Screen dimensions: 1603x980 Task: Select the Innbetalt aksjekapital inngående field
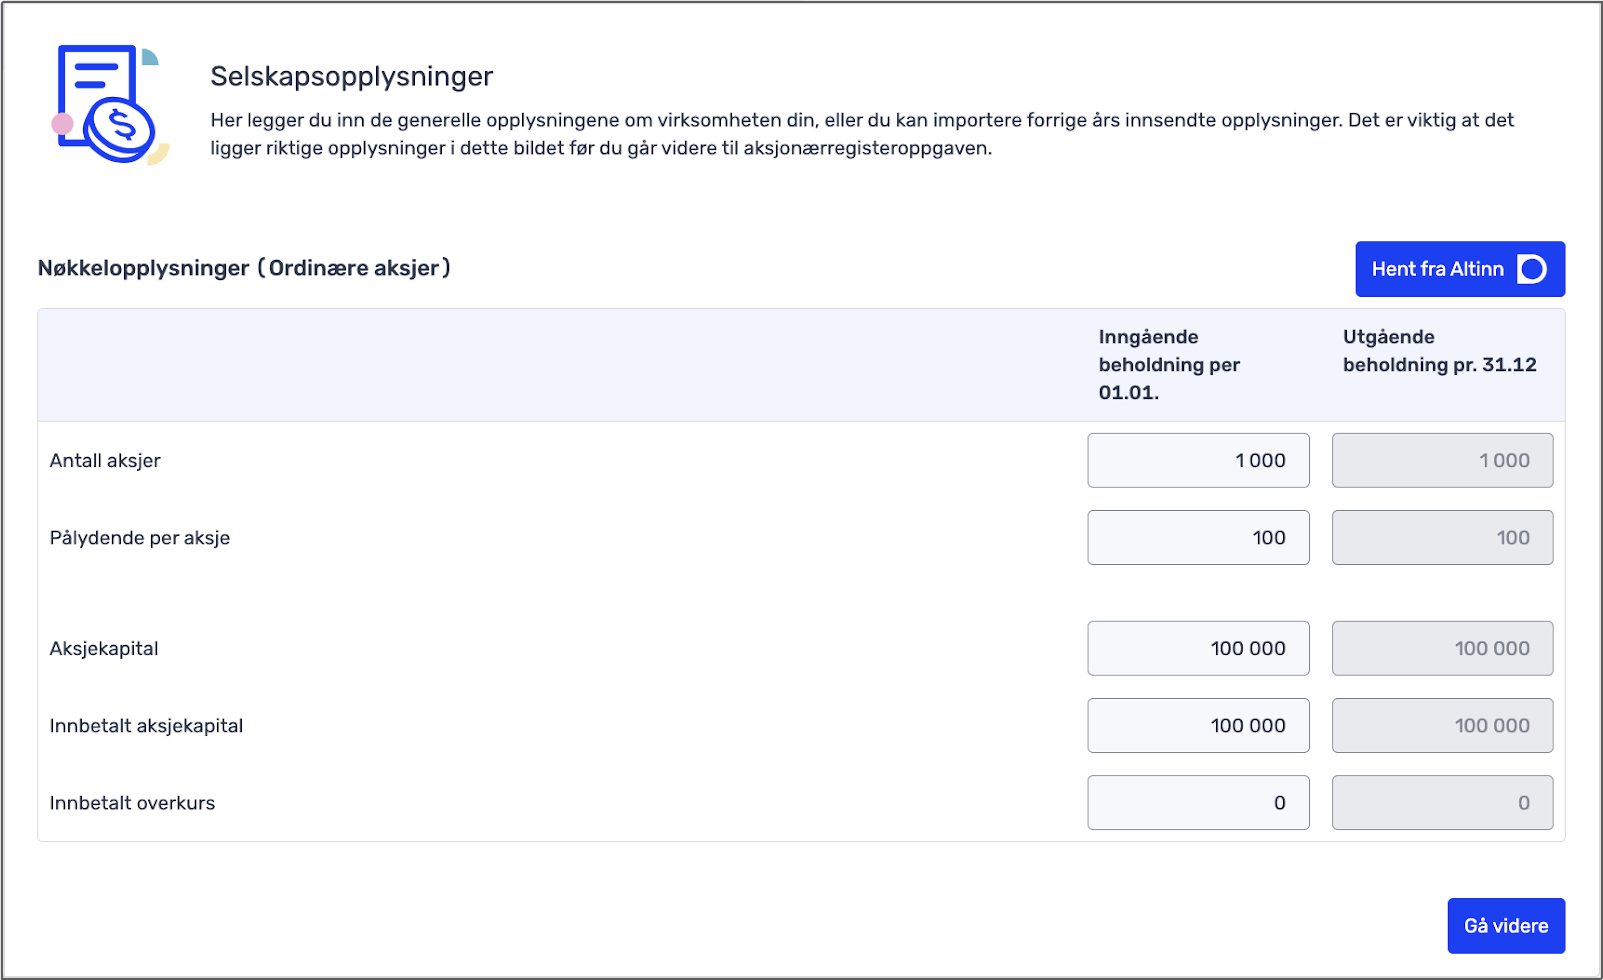[1198, 725]
